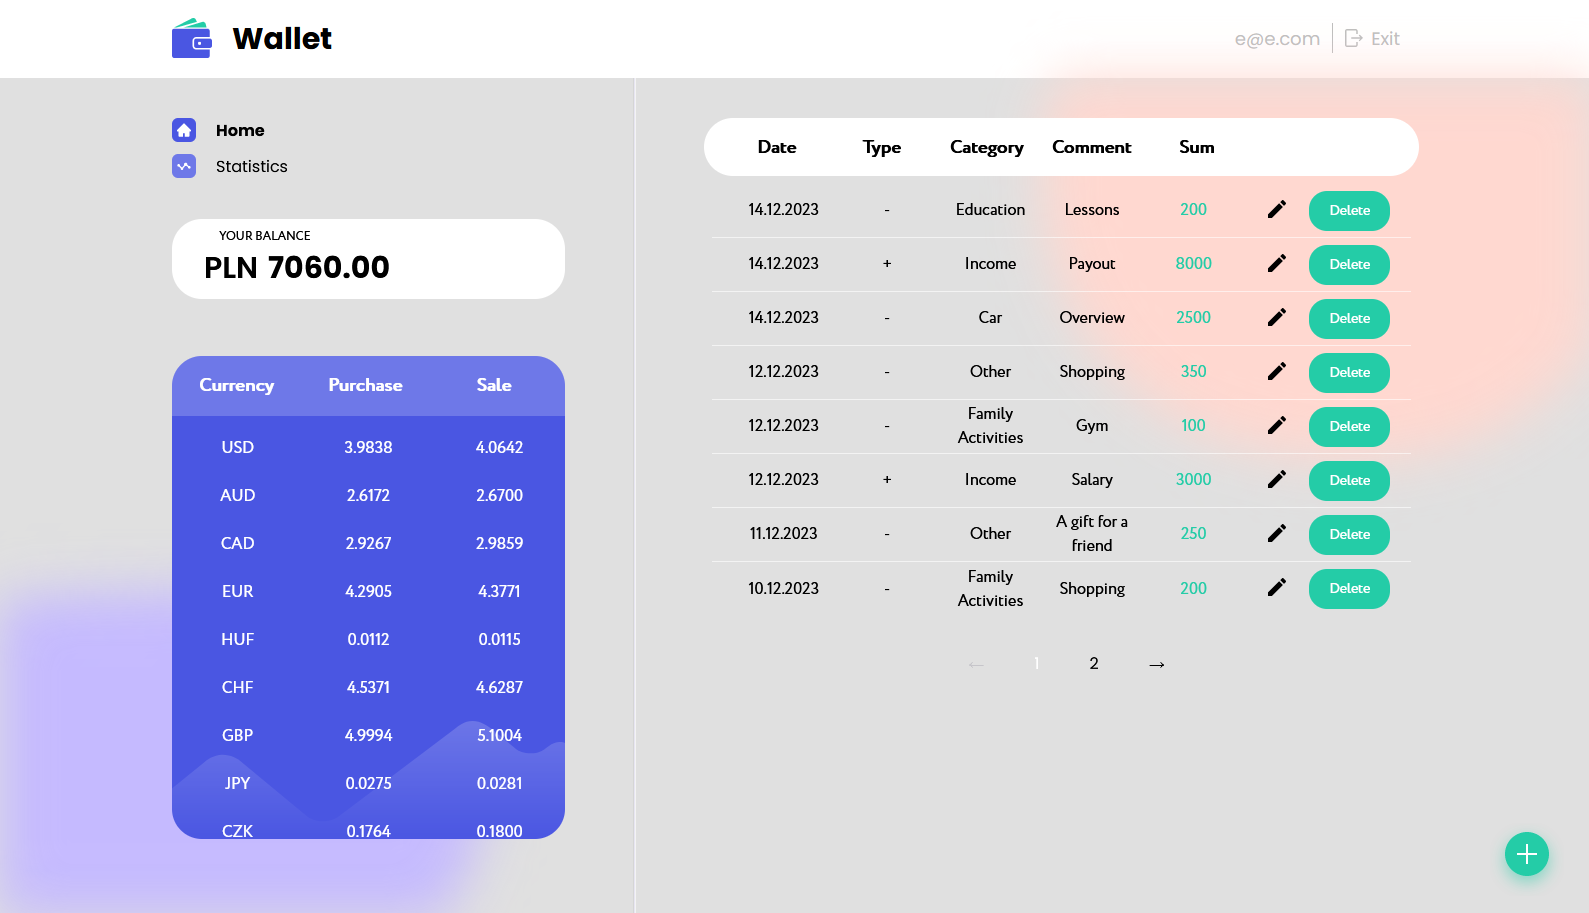The image size is (1589, 913).
Task: Open the Home icon in sidebar
Action: [x=184, y=130]
